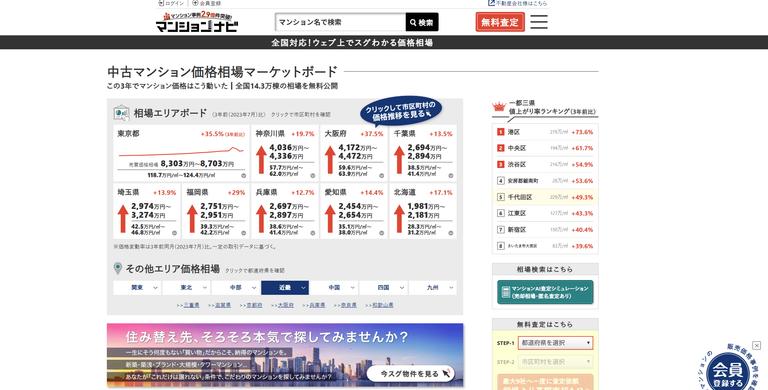Open the 会員登録 link at top
The image size is (768, 390).
(207, 3)
